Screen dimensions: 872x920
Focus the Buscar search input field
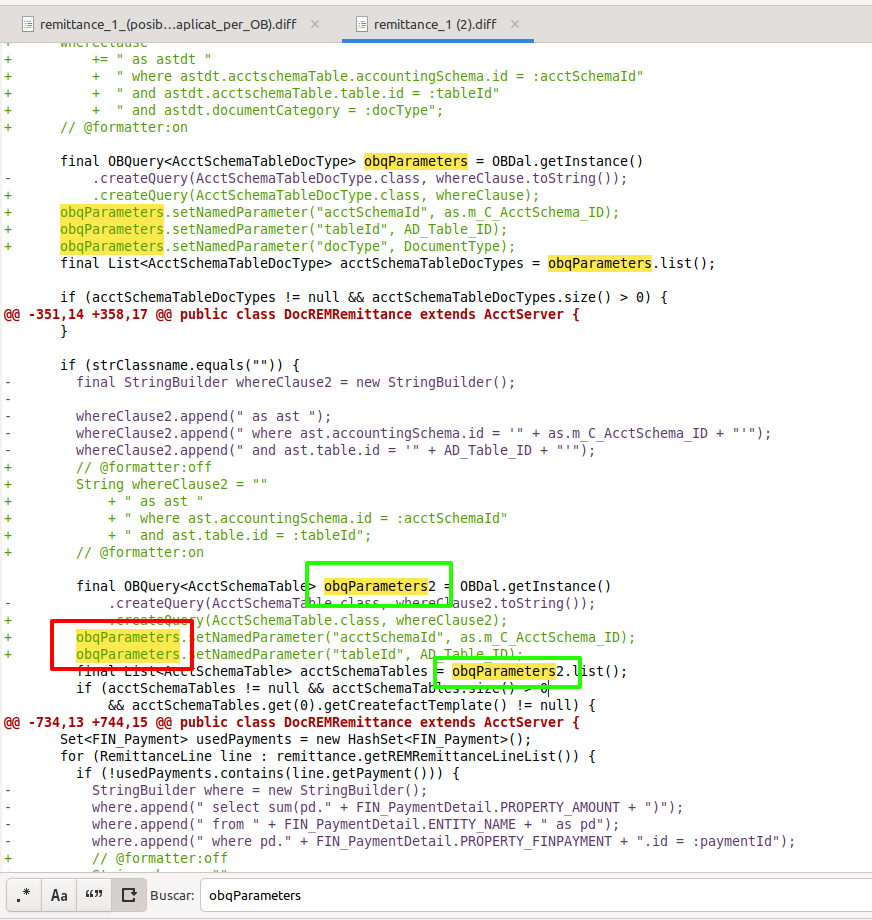(x=530, y=895)
